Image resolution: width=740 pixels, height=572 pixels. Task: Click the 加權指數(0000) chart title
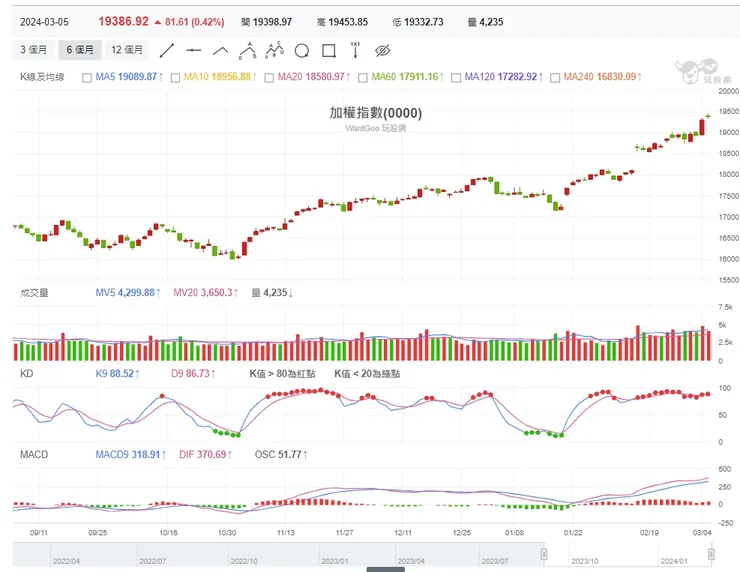tap(375, 113)
